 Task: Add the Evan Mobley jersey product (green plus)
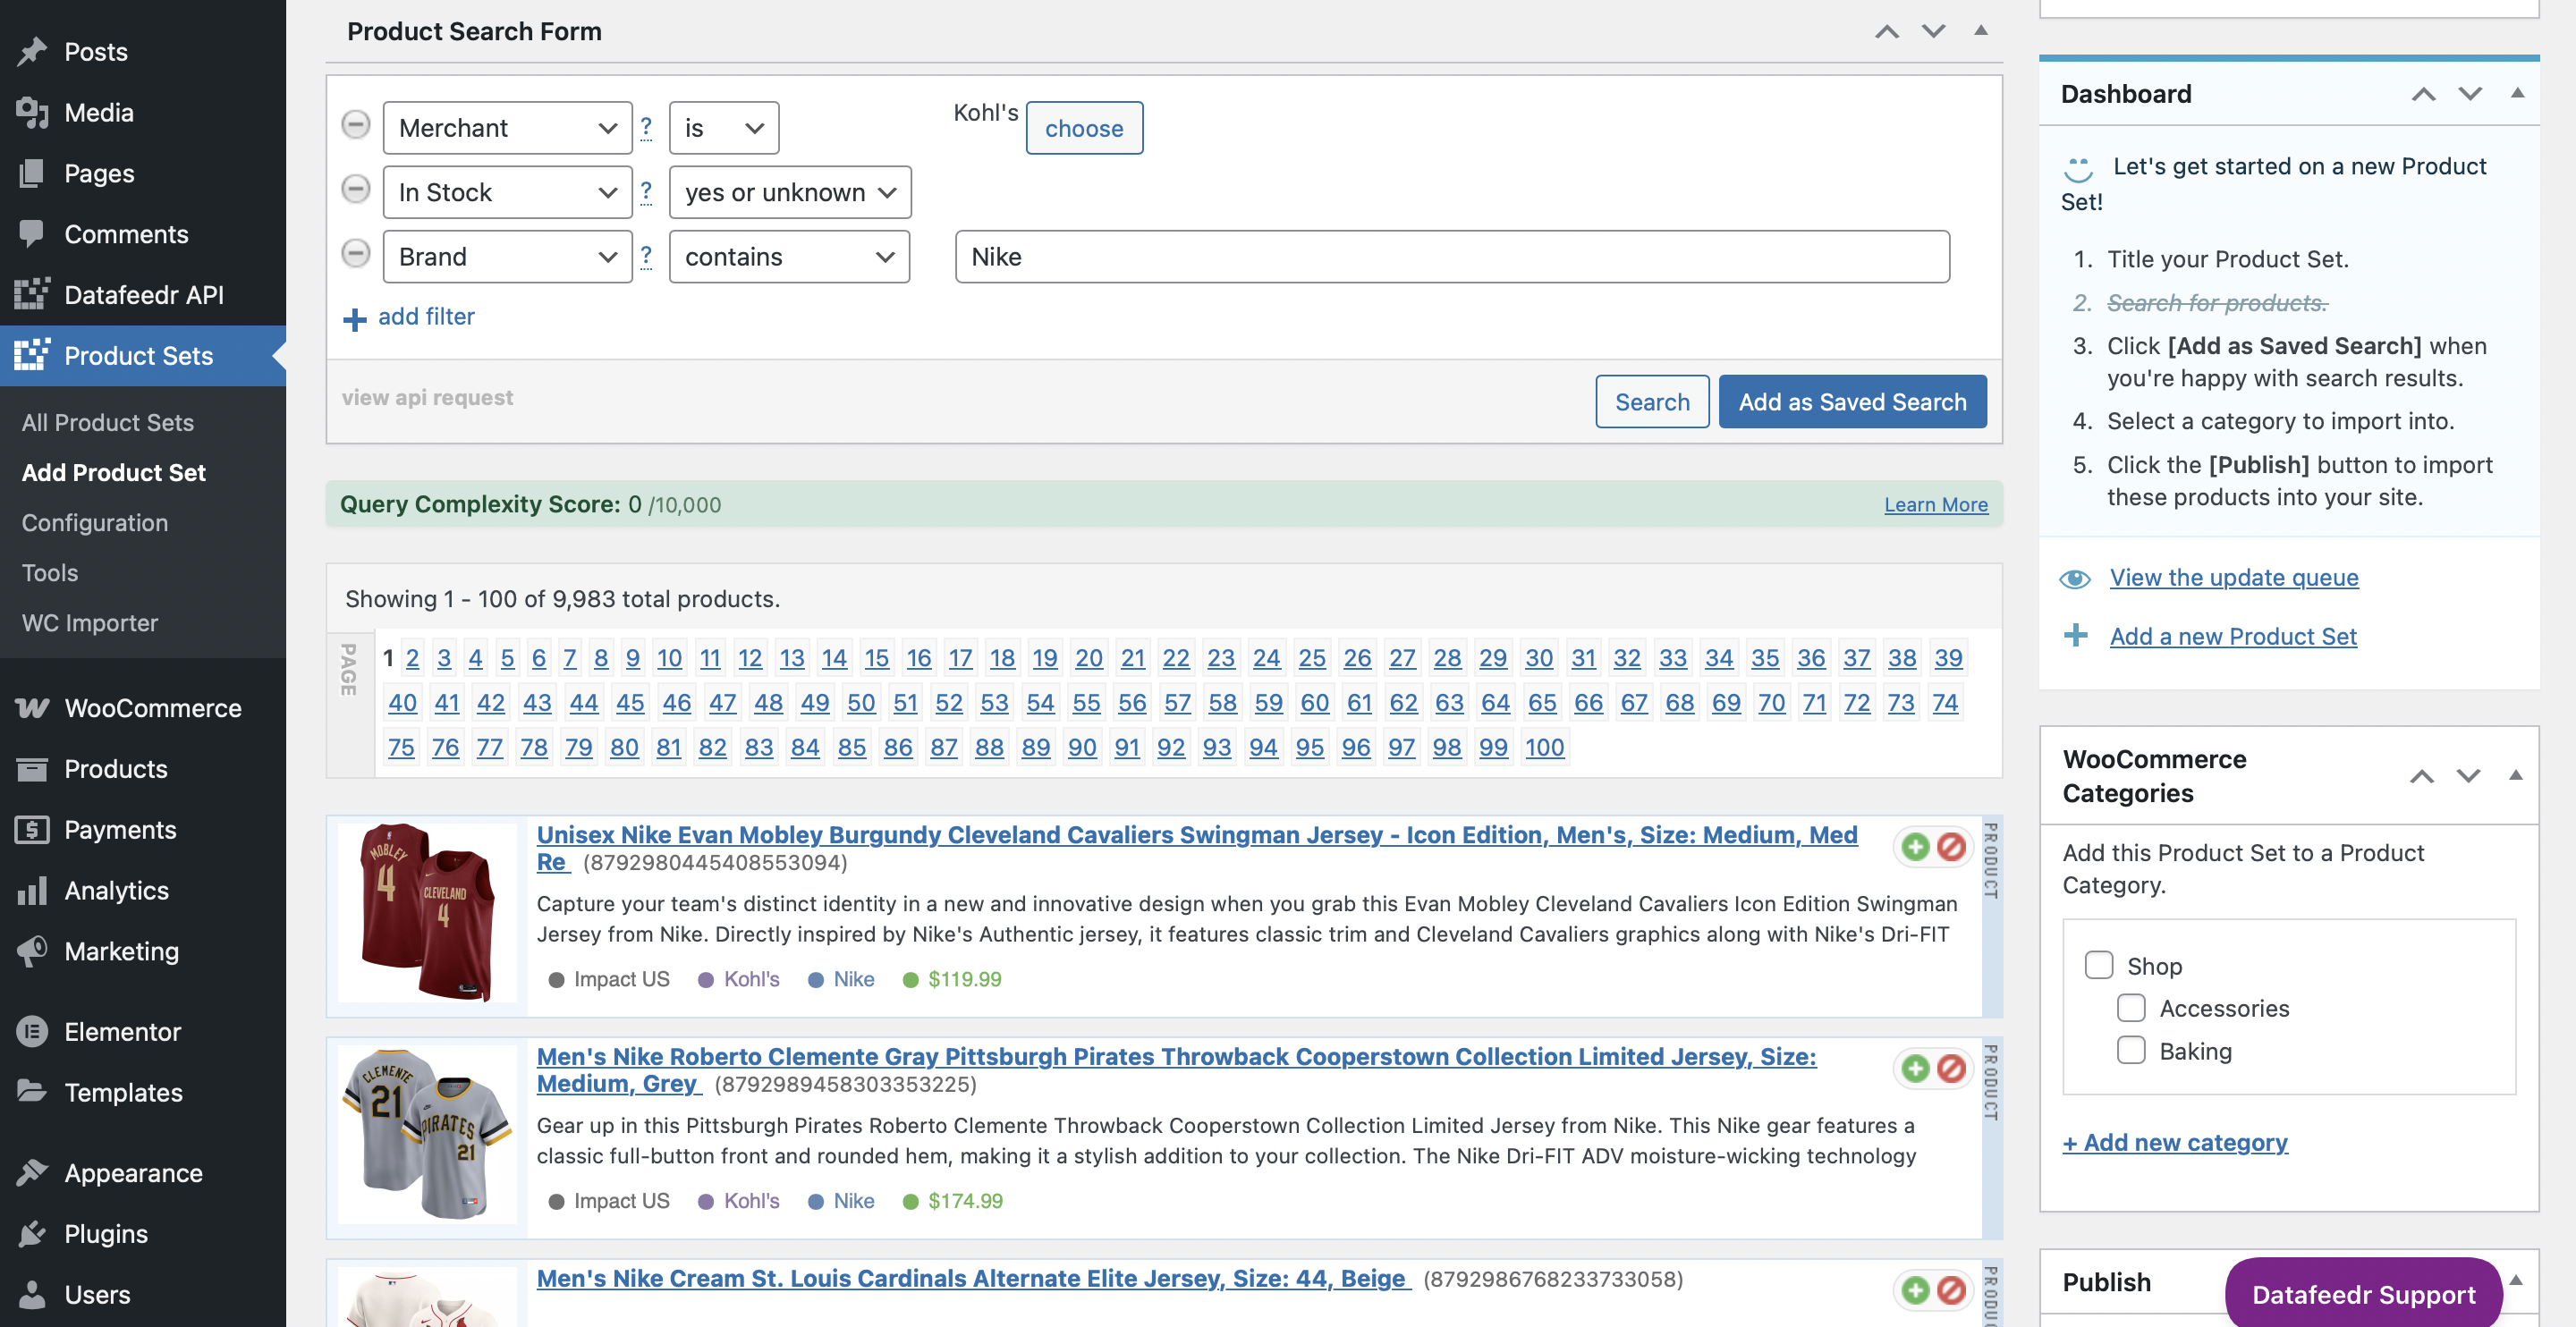coord(1915,847)
